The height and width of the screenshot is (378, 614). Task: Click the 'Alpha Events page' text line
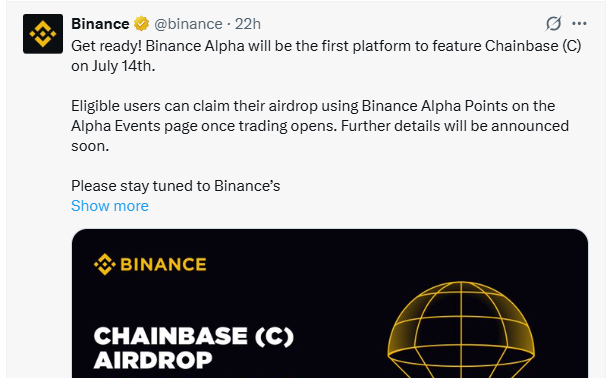[x=320, y=126]
